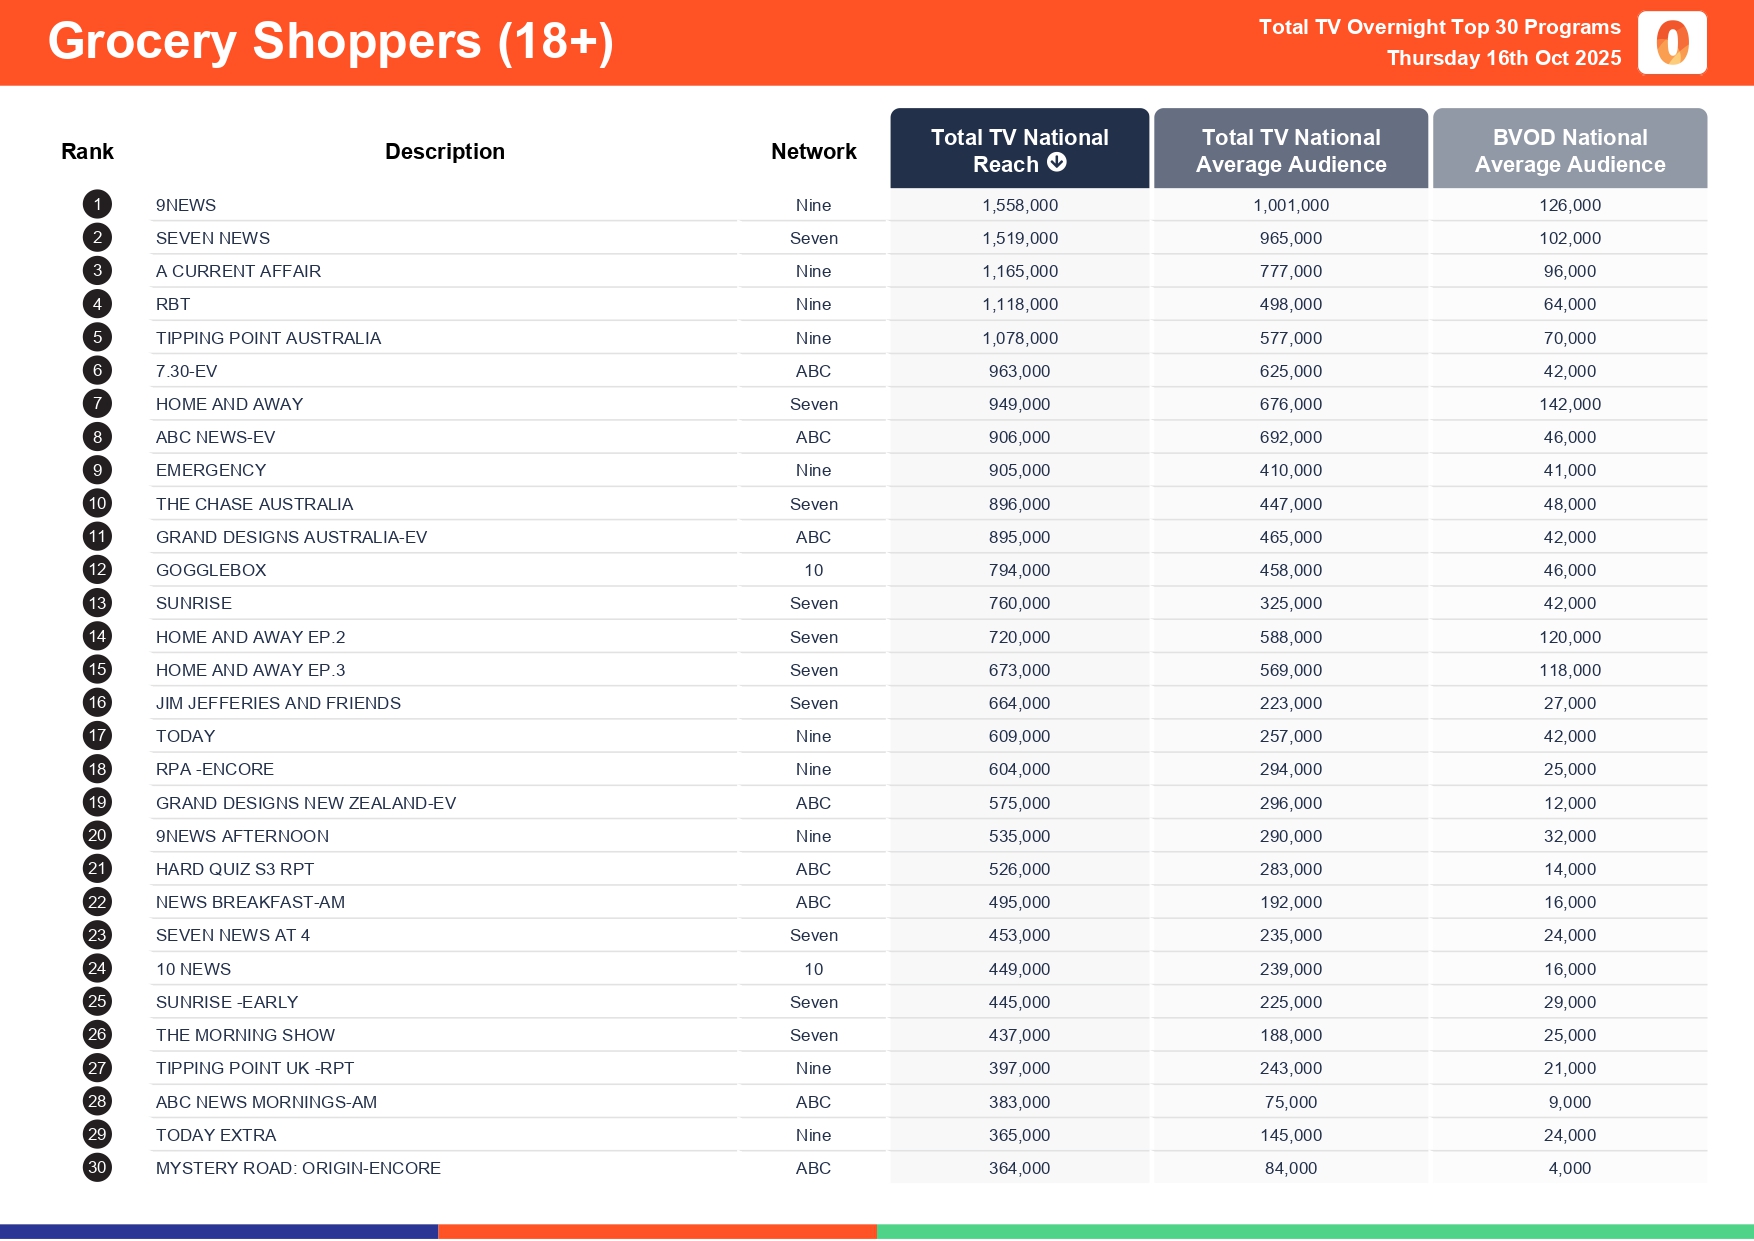This screenshot has height=1241, width=1754.
Task: Click the rank 30 circle badge
Action: [97, 1167]
